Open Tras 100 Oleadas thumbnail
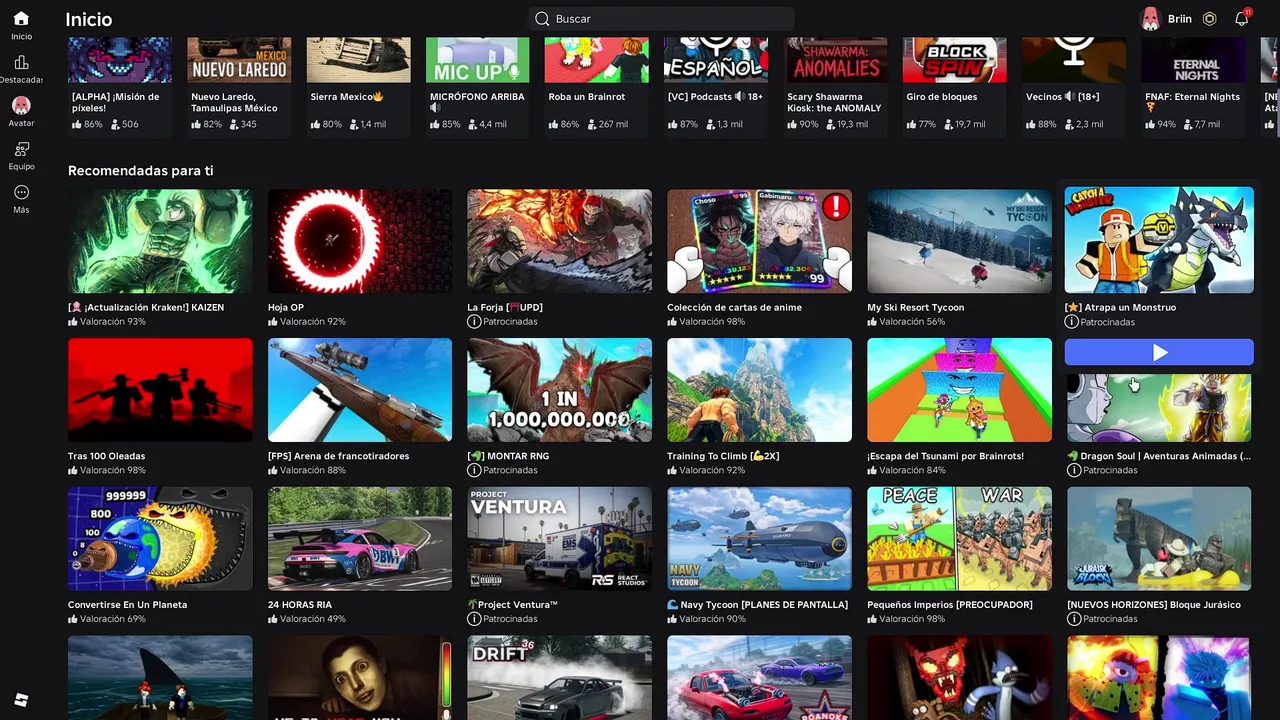The image size is (1280, 720). pos(160,390)
